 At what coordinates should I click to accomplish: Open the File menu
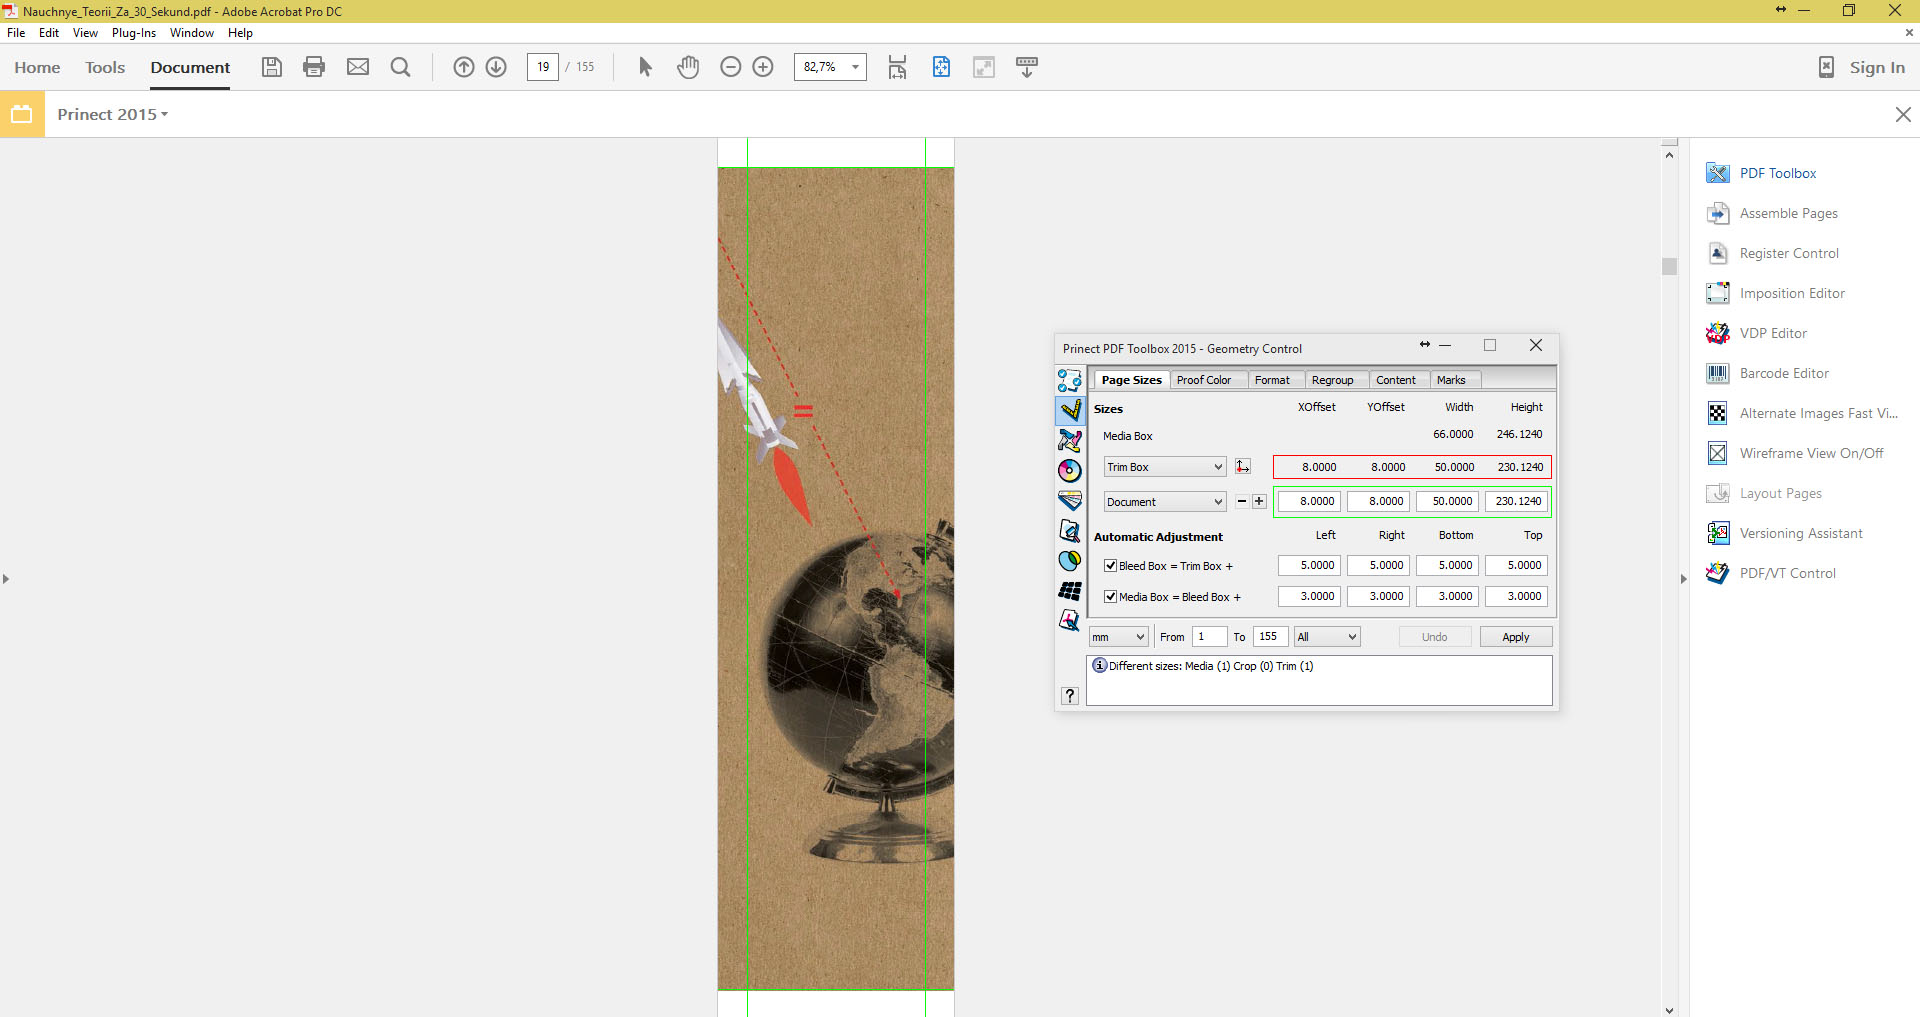(x=16, y=33)
